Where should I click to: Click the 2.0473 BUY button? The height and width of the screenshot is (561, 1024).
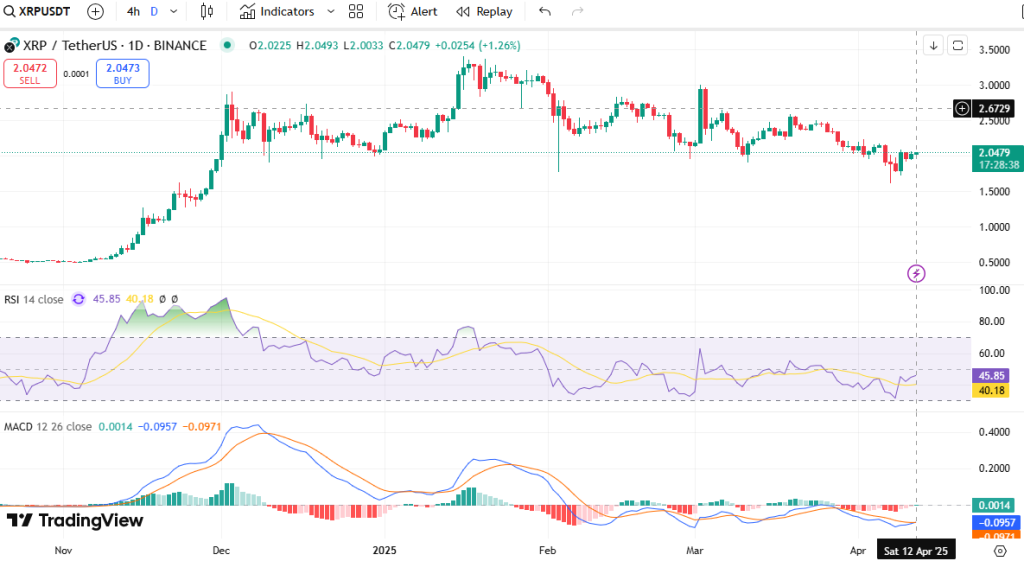(123, 73)
